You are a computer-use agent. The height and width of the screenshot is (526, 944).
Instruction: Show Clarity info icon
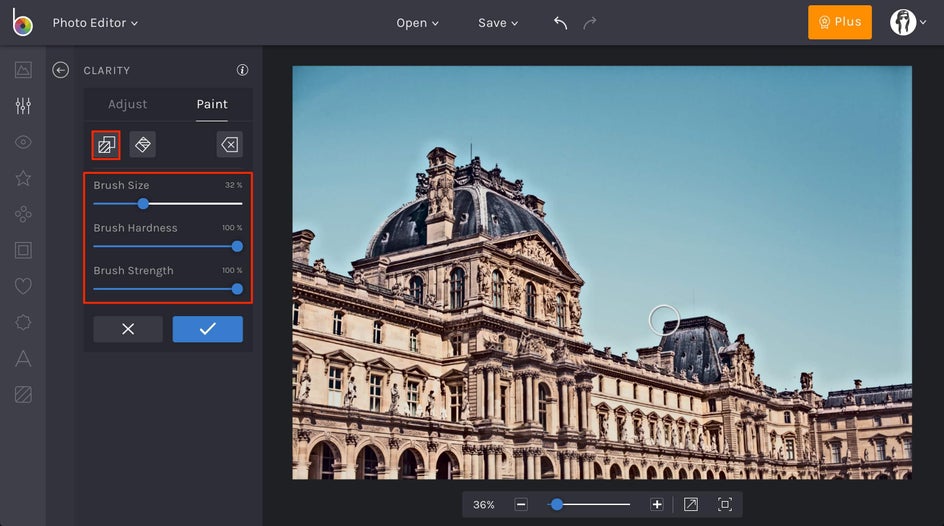click(x=242, y=70)
